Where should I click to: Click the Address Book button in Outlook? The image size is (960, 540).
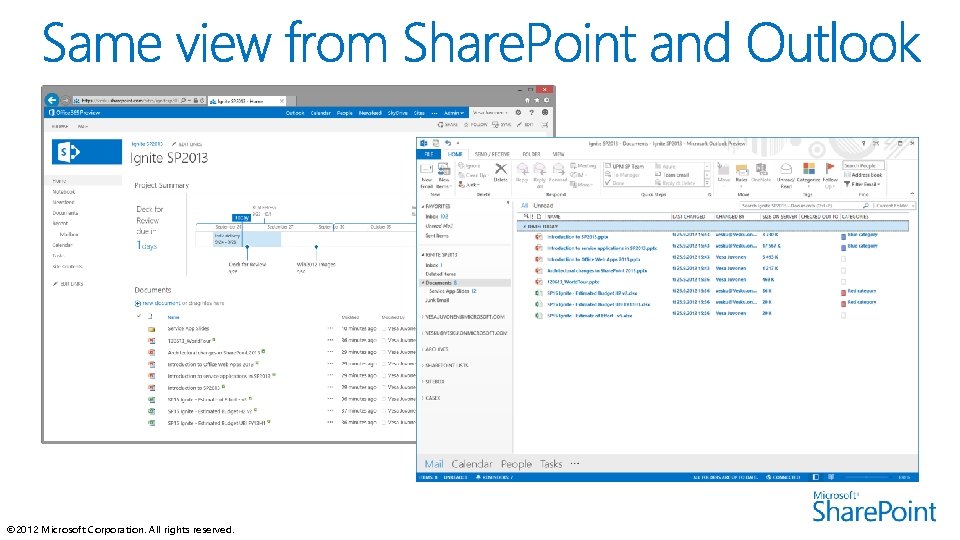[863, 175]
